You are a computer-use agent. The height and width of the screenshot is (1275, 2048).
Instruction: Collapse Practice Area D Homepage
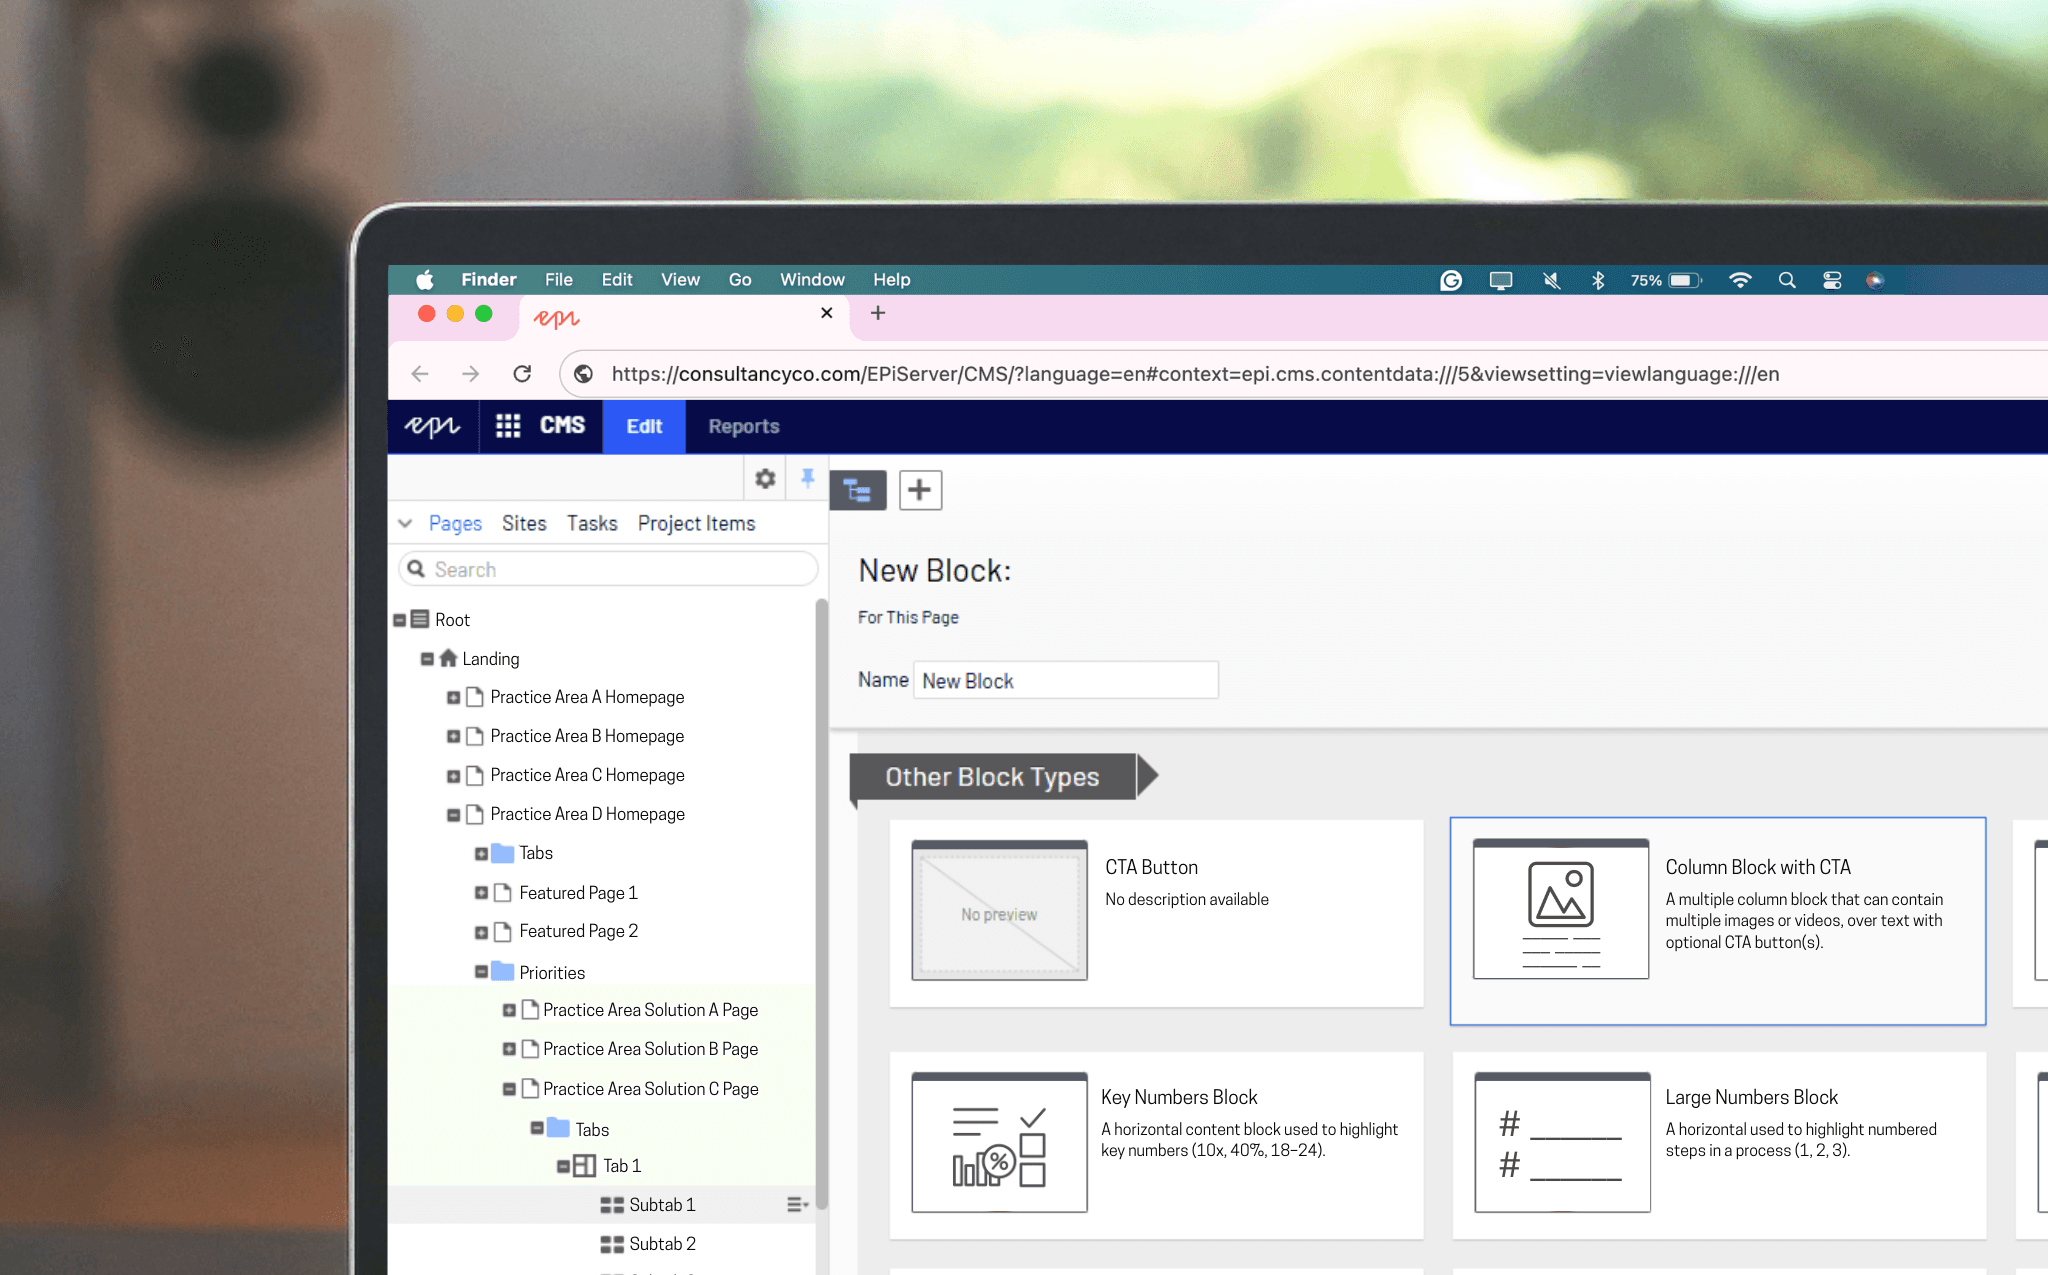tap(454, 815)
